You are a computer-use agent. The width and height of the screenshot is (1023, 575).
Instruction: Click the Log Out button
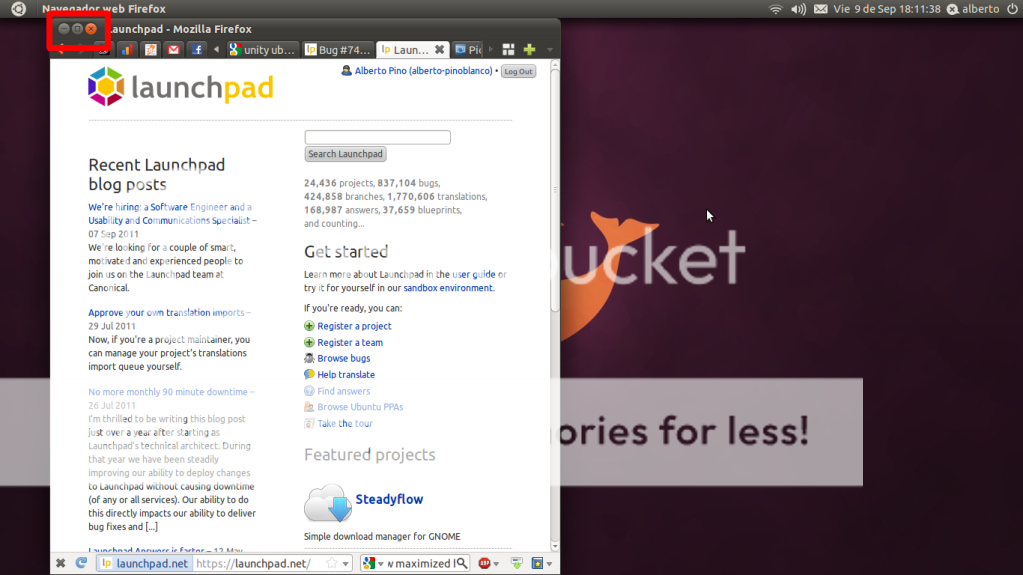518,72
